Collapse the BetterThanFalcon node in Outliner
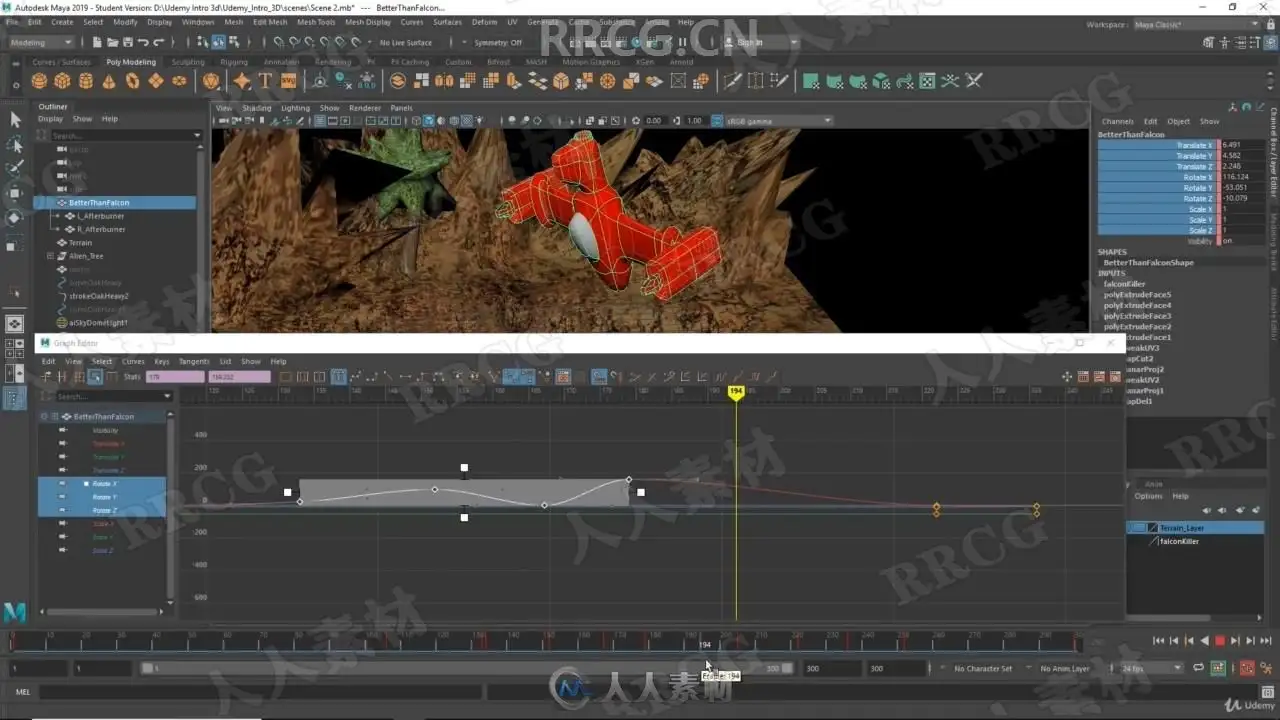The image size is (1280, 720). [50, 202]
